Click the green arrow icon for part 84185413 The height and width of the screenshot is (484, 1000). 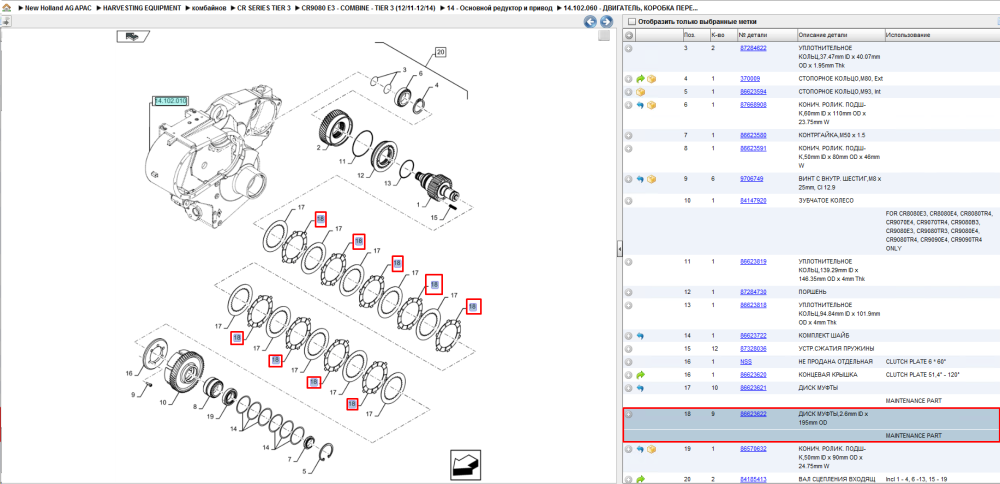point(641,479)
